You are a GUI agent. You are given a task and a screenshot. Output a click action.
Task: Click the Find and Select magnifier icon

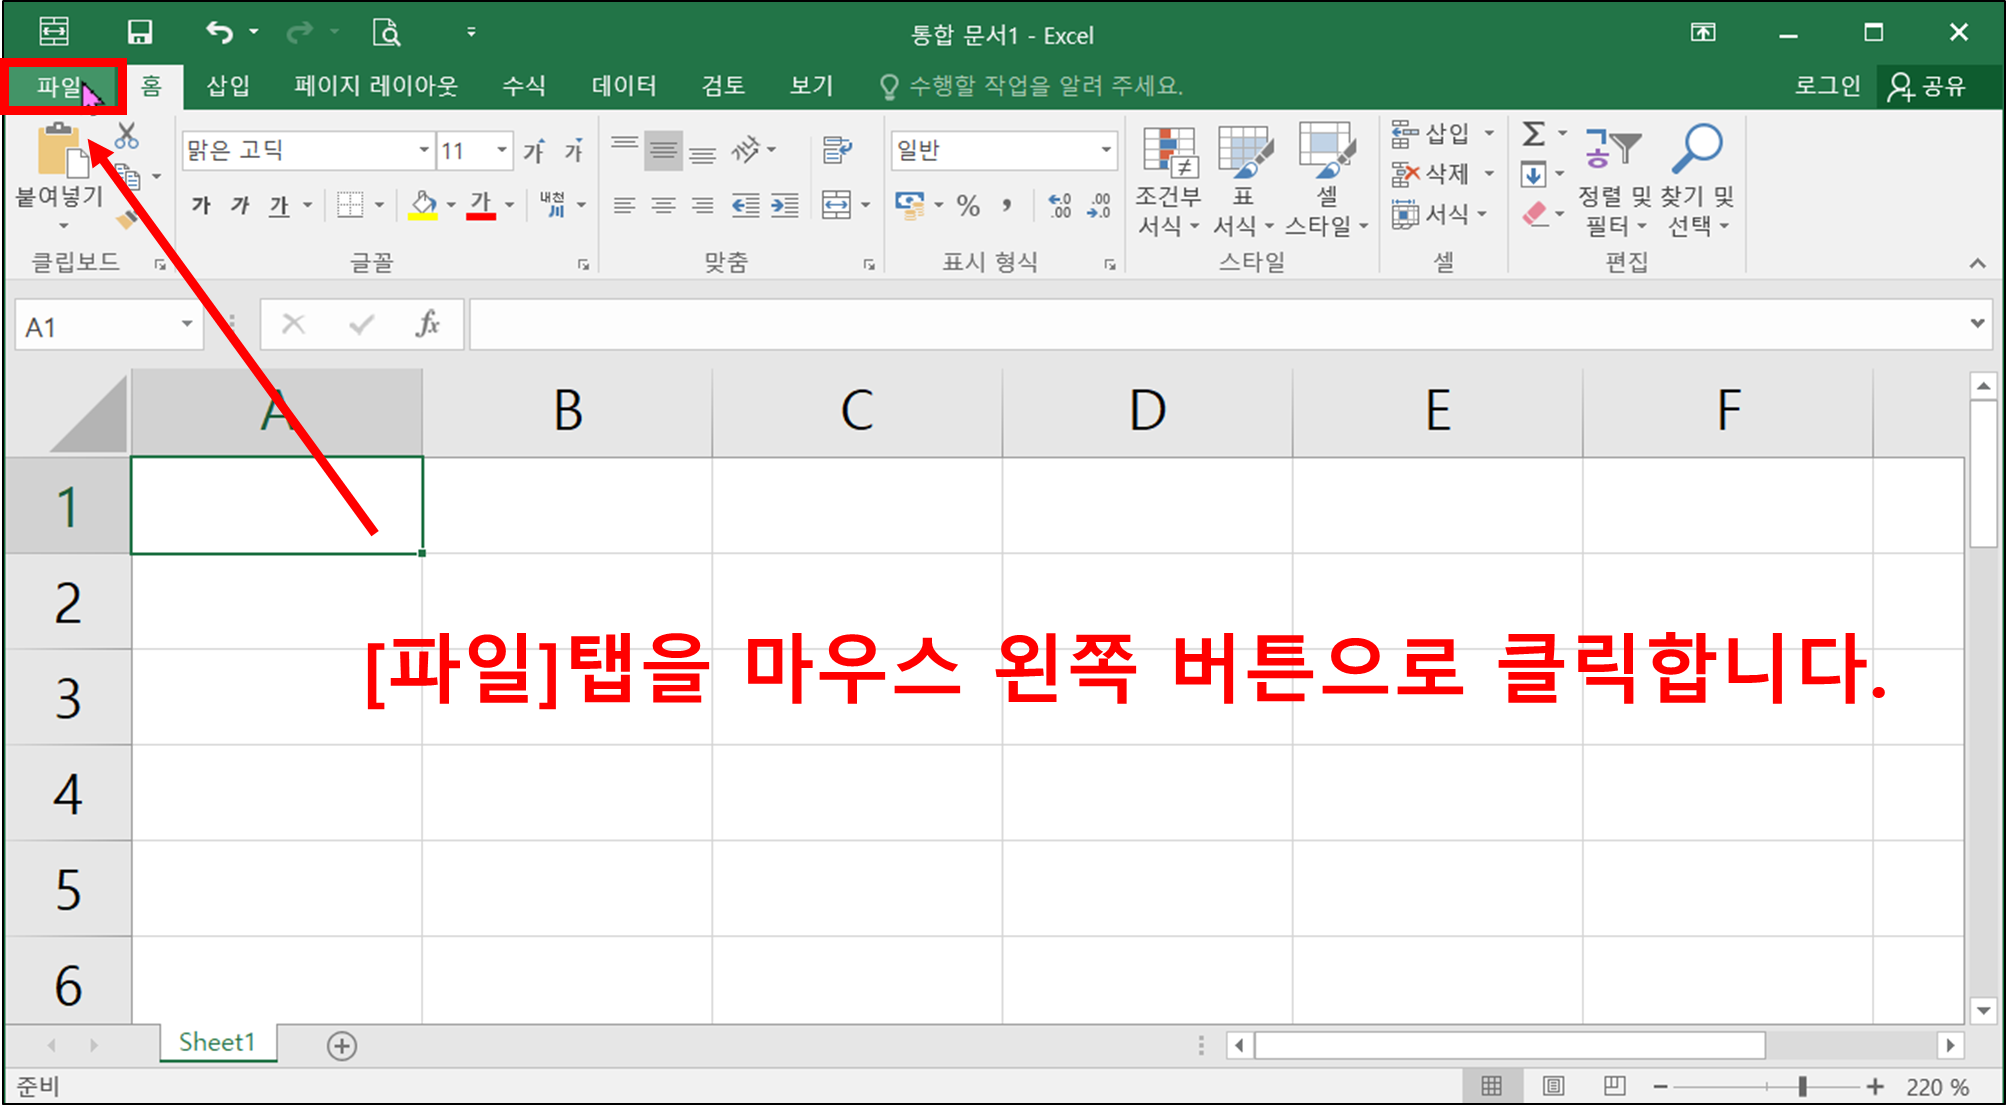click(1697, 148)
